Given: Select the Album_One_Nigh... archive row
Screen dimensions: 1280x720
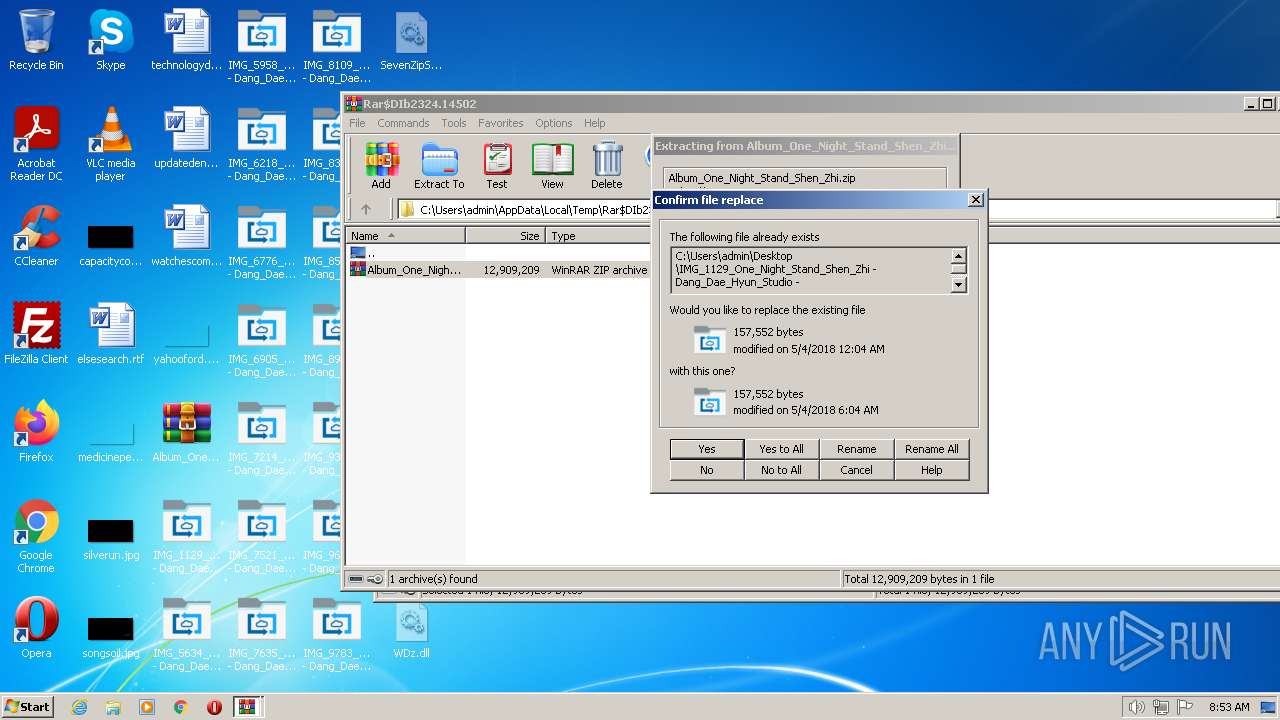Looking at the screenshot, I should tap(498, 270).
